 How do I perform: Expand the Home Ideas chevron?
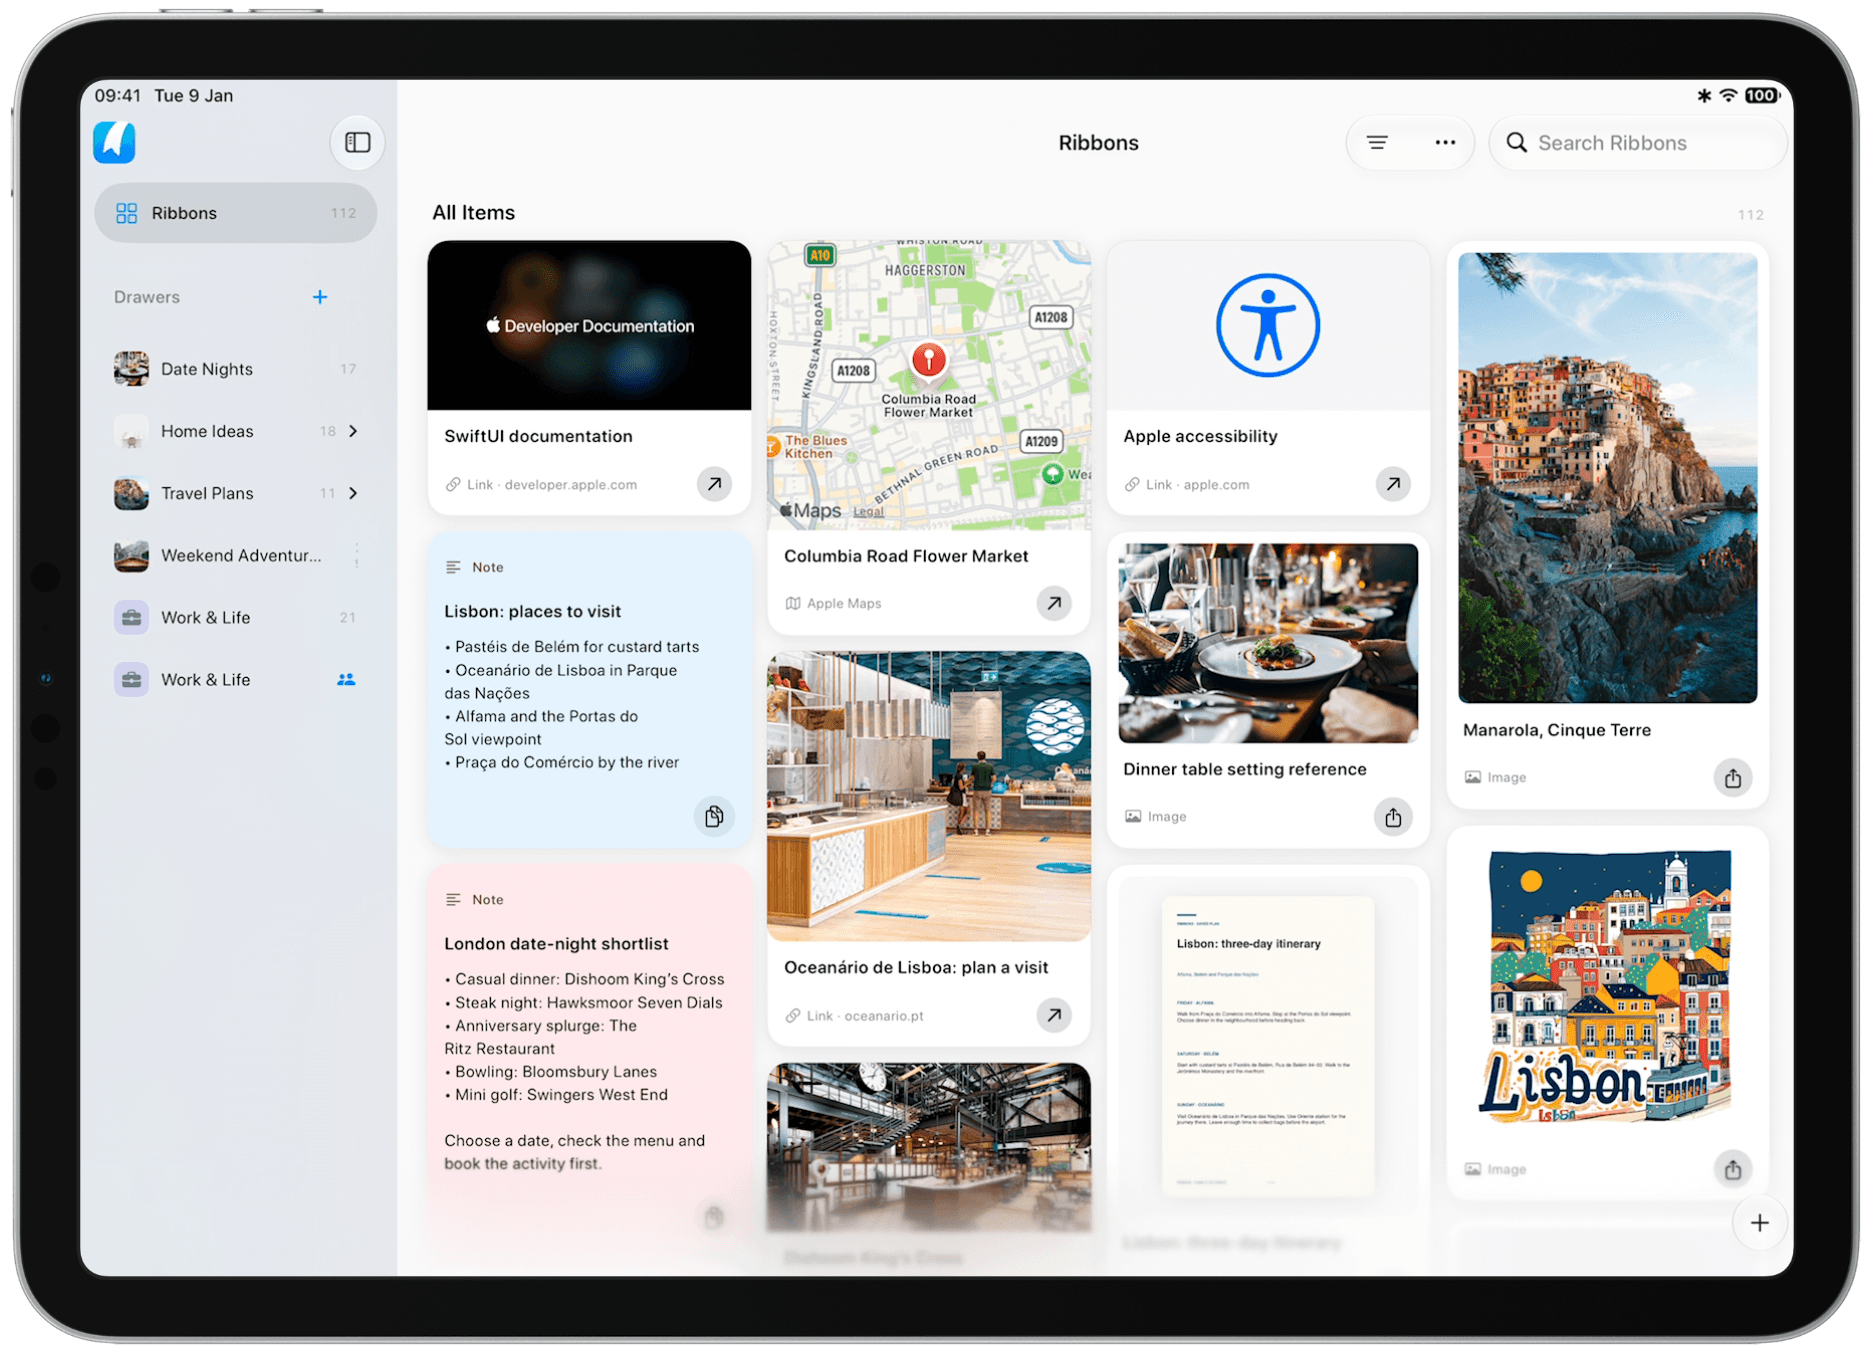[x=353, y=431]
